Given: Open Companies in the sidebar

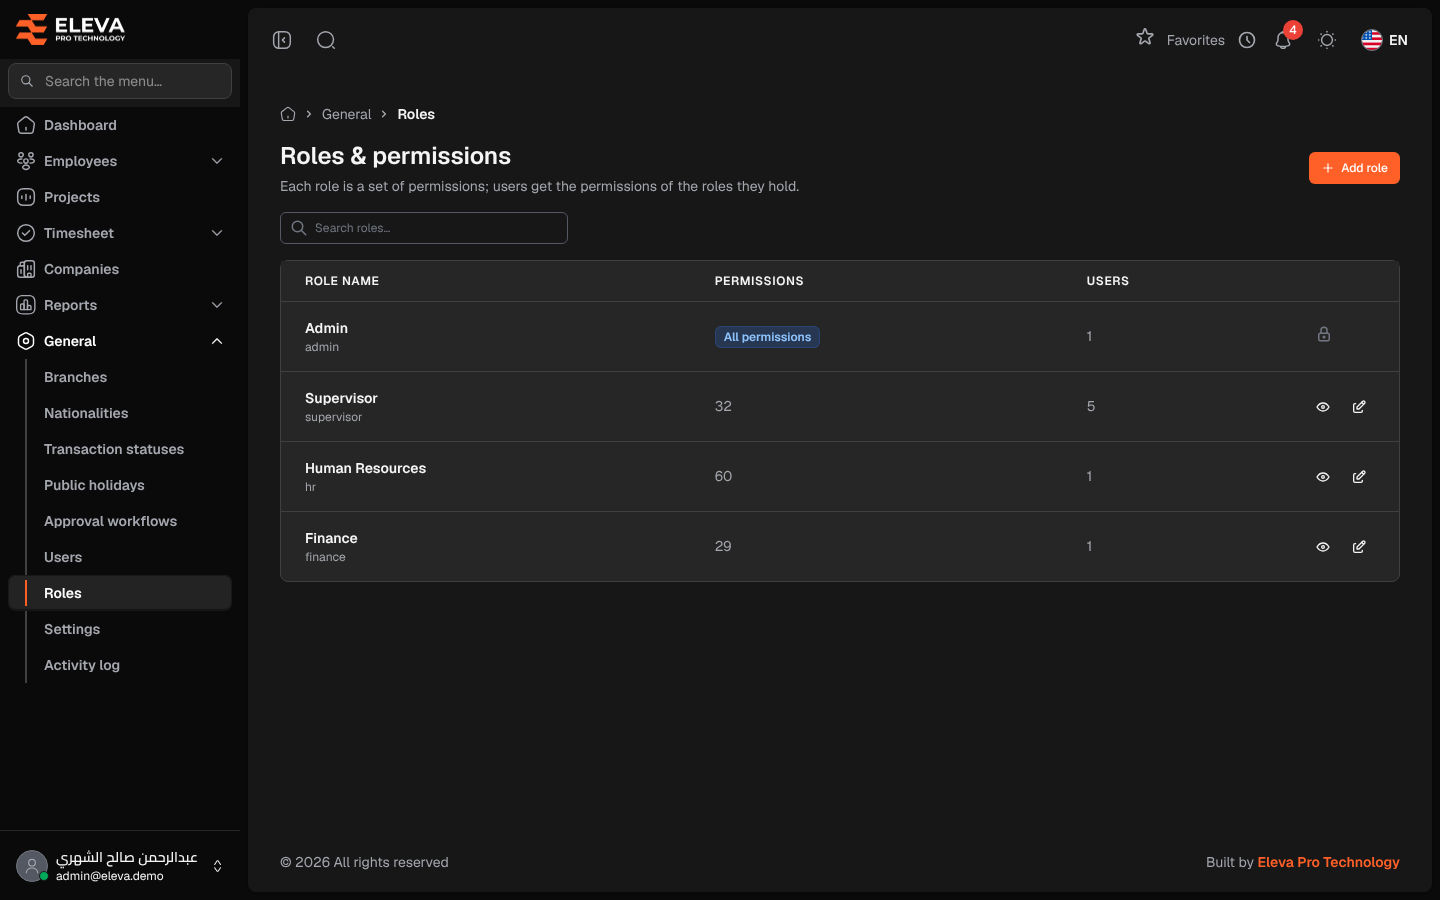Looking at the screenshot, I should coord(120,269).
